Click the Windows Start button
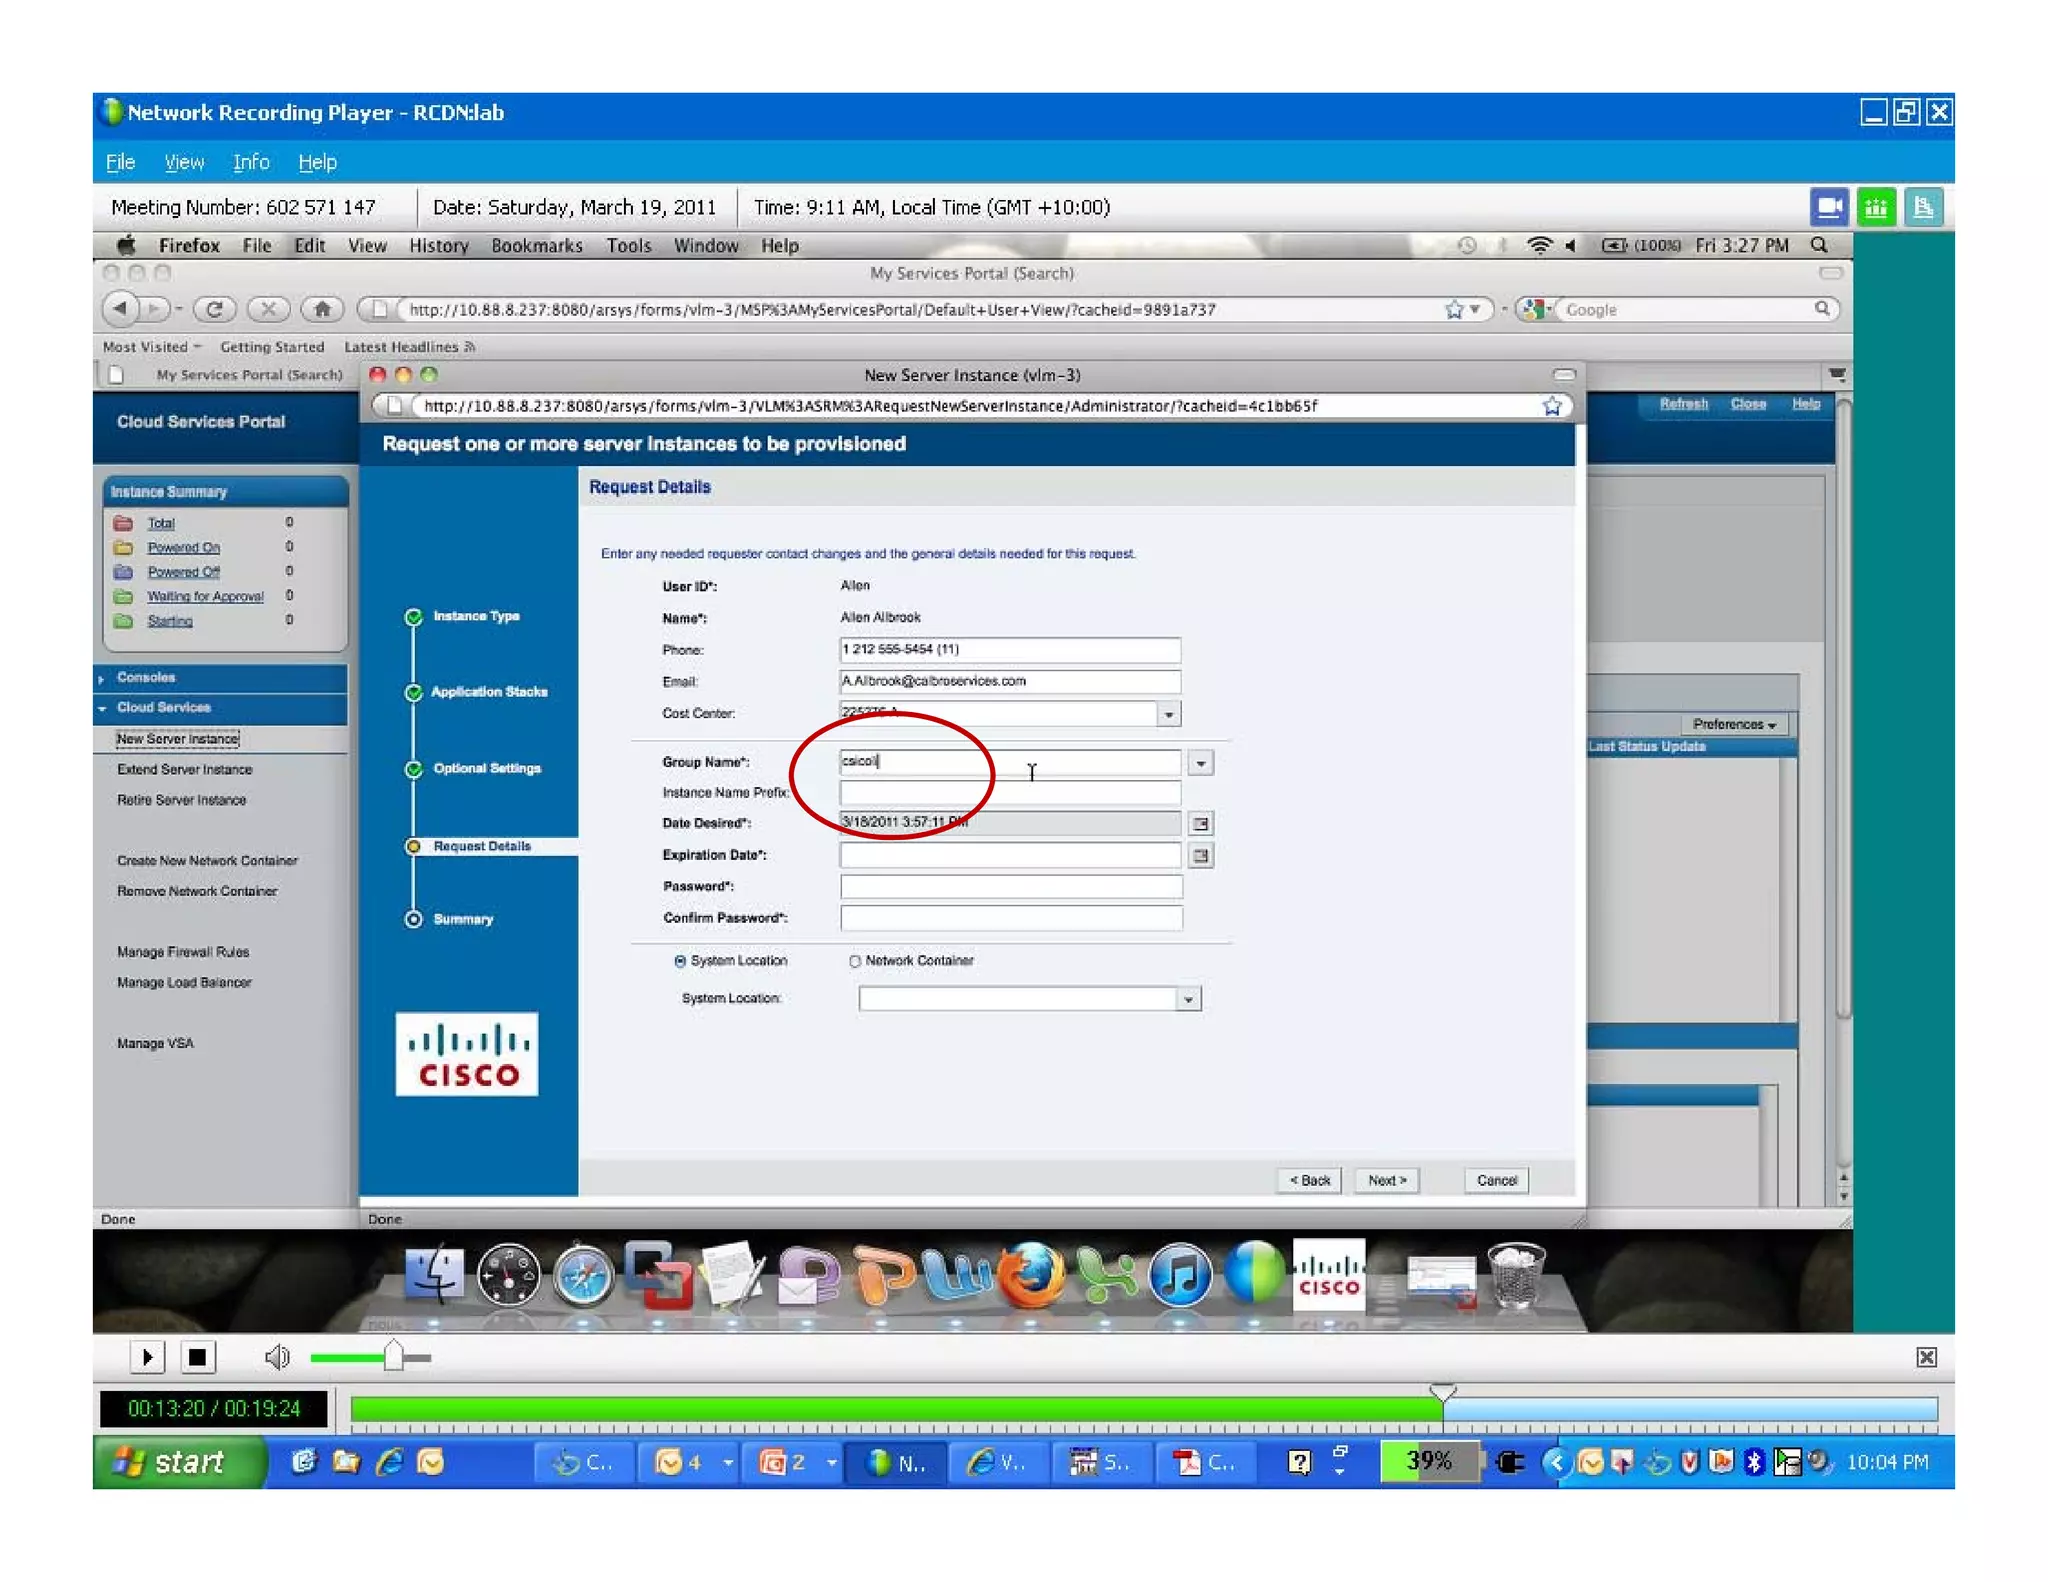 coord(180,1462)
